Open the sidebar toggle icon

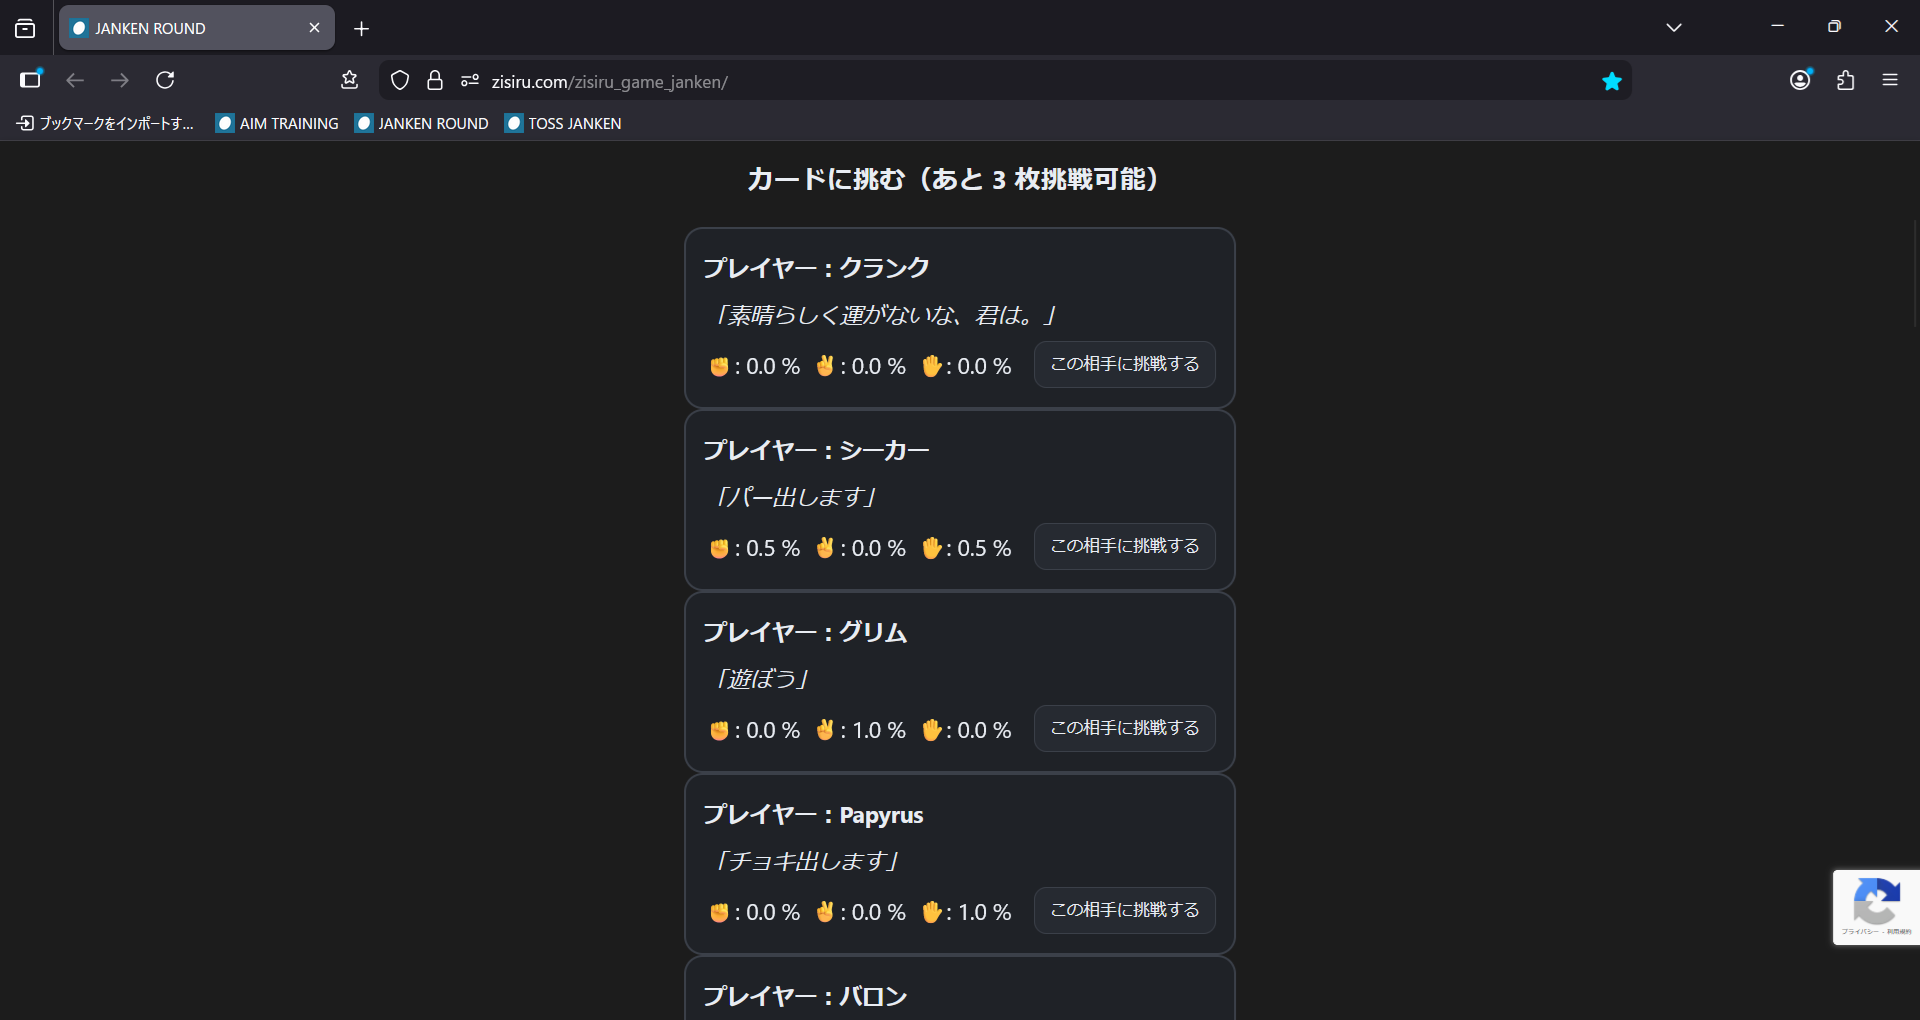31,80
